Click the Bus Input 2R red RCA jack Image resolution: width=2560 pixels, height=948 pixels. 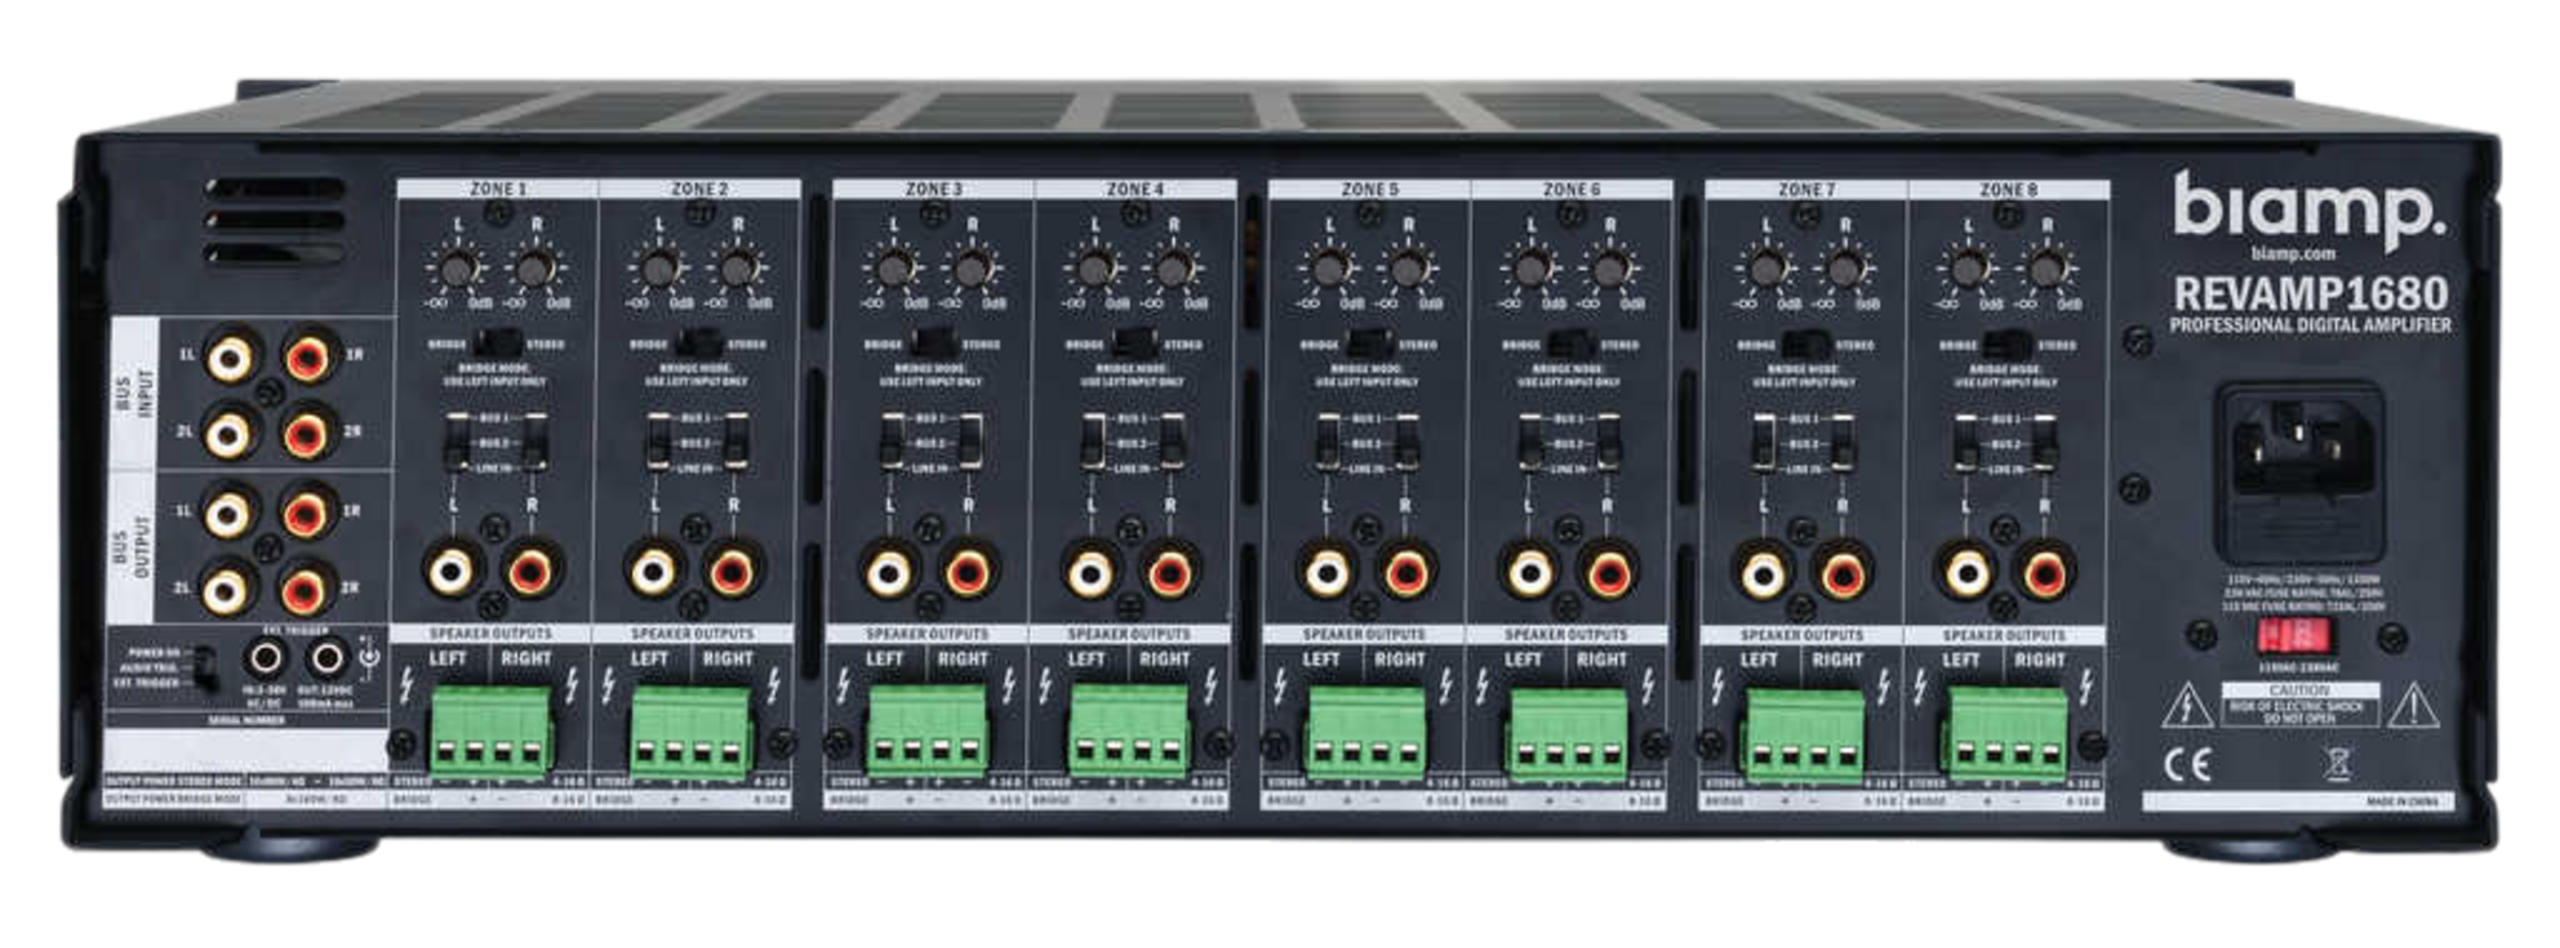pyautogui.click(x=307, y=434)
